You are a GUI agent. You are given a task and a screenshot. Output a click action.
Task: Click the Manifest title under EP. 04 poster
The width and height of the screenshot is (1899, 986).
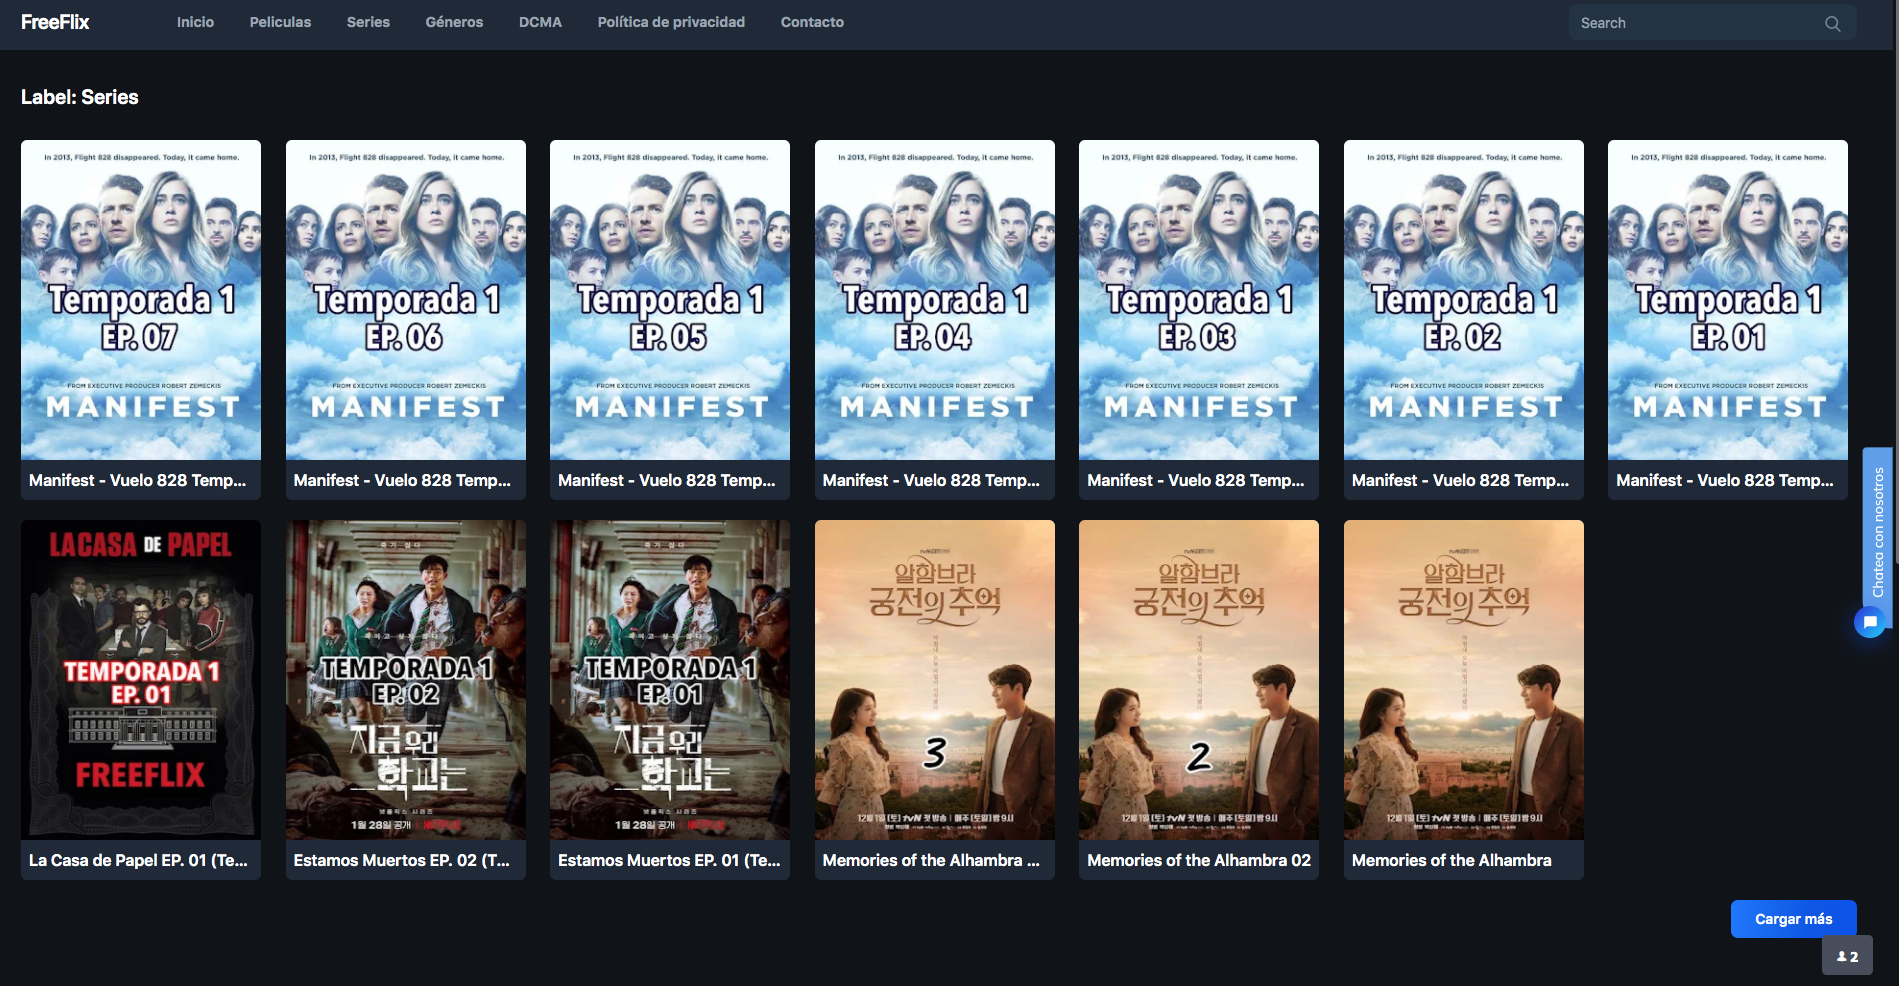point(931,480)
